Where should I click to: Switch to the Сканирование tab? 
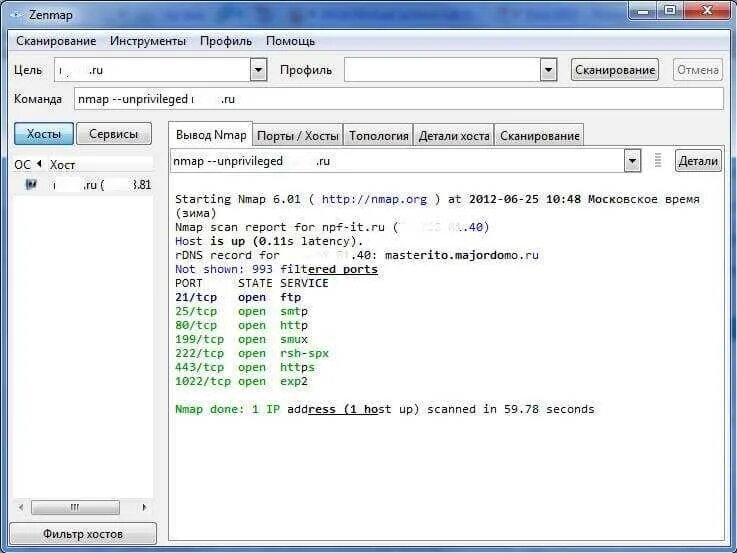(540, 136)
